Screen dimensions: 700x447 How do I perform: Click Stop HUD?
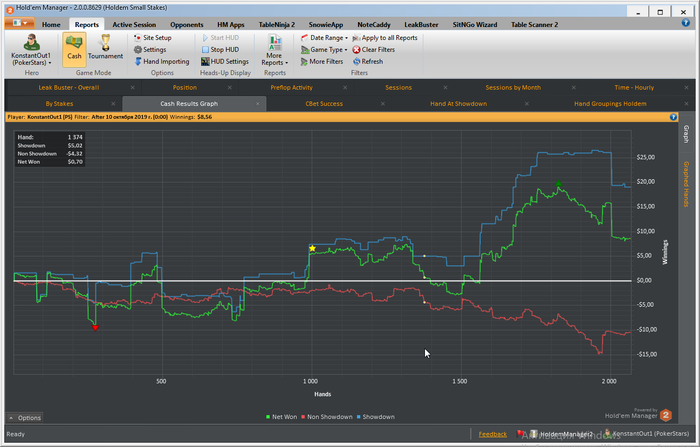tap(220, 50)
